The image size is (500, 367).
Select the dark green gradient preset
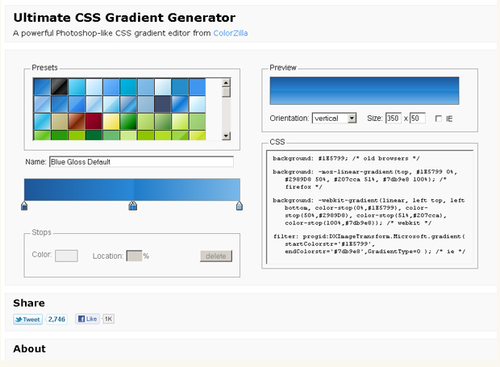(129, 121)
